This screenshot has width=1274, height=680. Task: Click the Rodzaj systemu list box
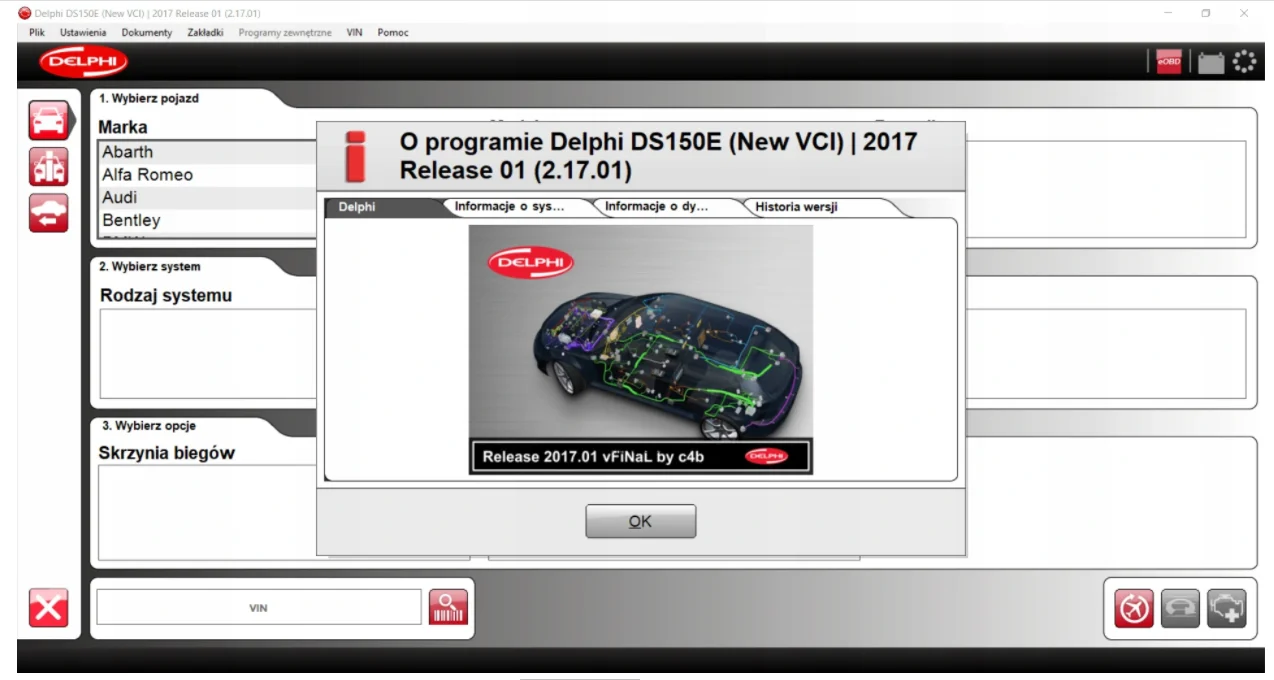208,354
